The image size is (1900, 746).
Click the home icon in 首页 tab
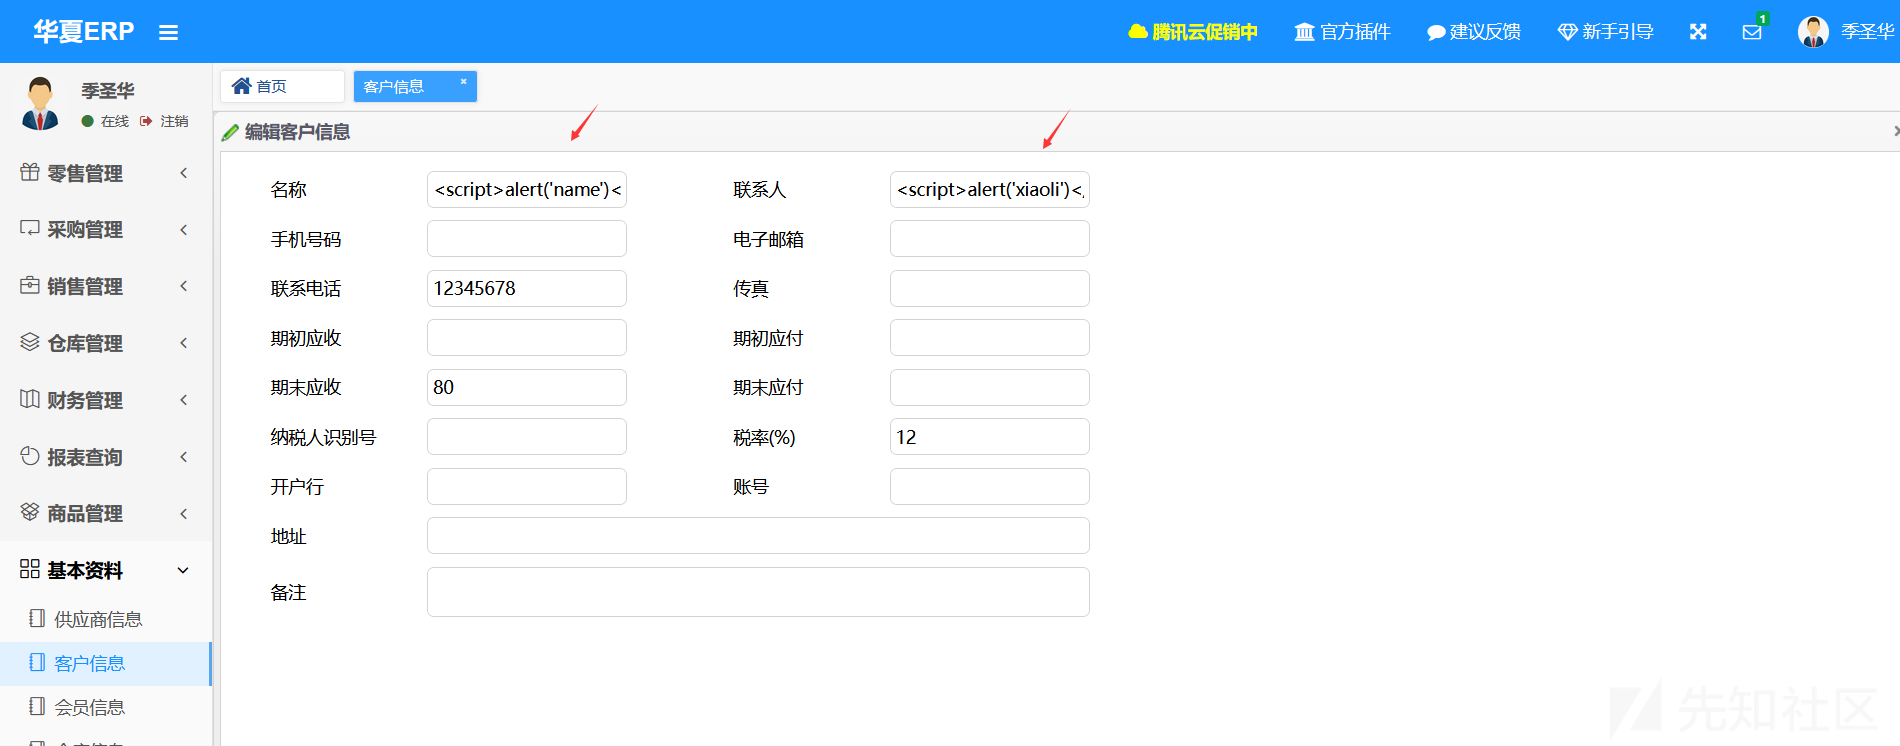pos(241,86)
